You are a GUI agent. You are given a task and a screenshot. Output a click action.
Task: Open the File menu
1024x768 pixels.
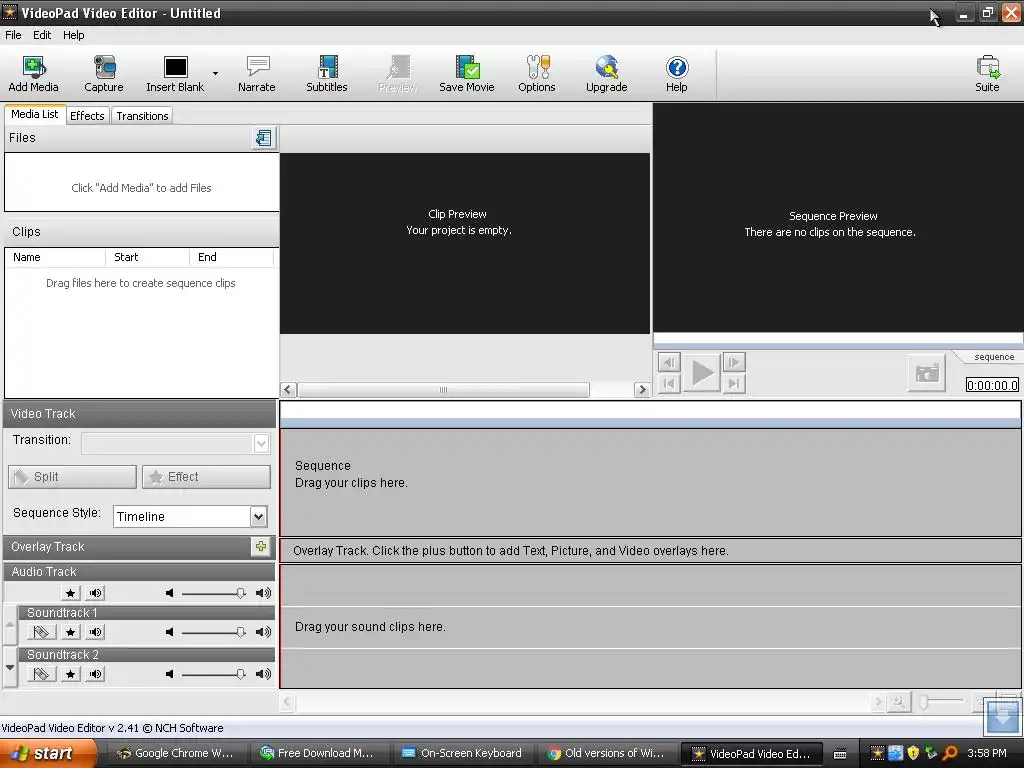coord(13,35)
